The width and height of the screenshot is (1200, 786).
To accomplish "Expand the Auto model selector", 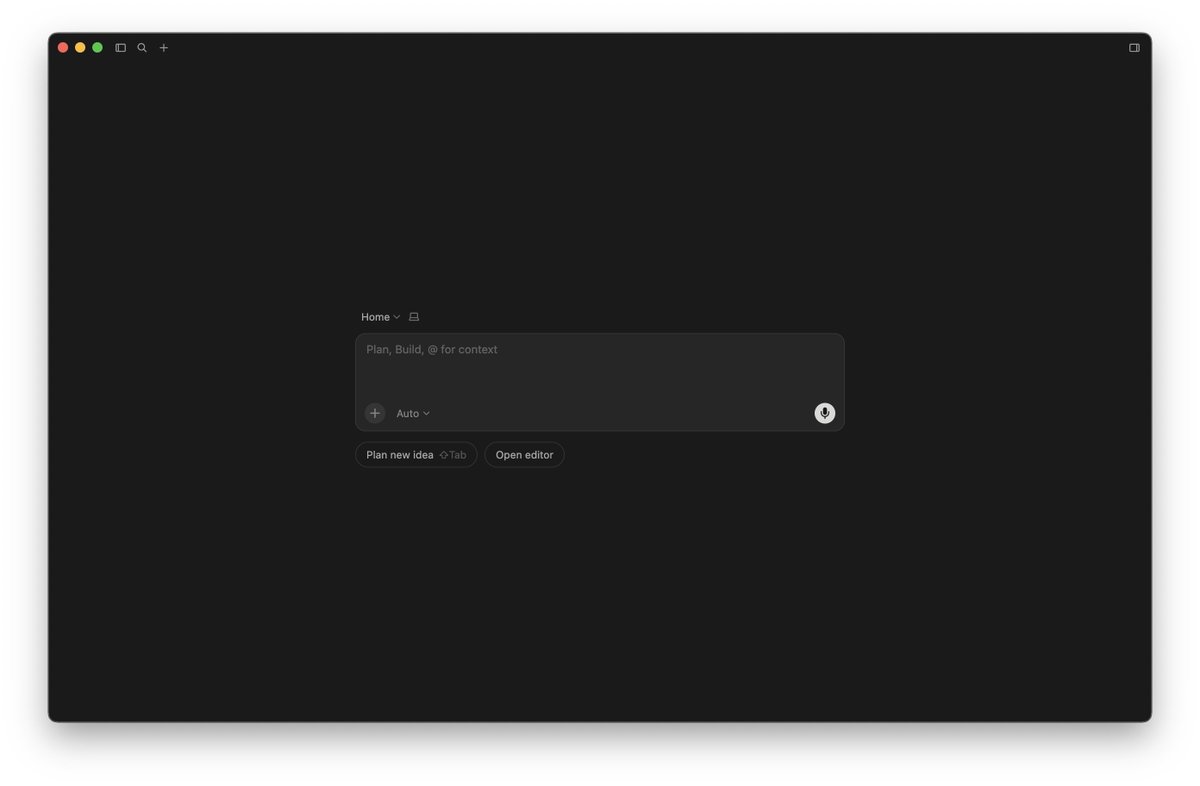I will [413, 413].
